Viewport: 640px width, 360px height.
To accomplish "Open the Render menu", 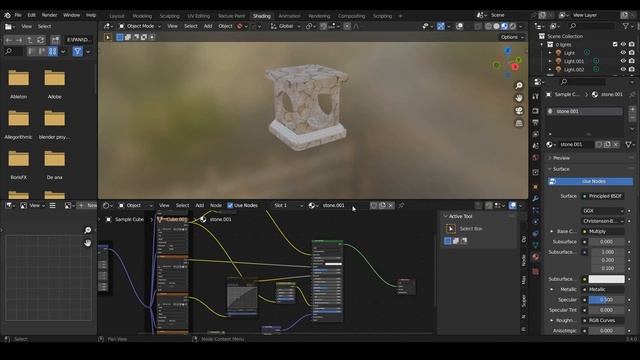I will coord(49,15).
